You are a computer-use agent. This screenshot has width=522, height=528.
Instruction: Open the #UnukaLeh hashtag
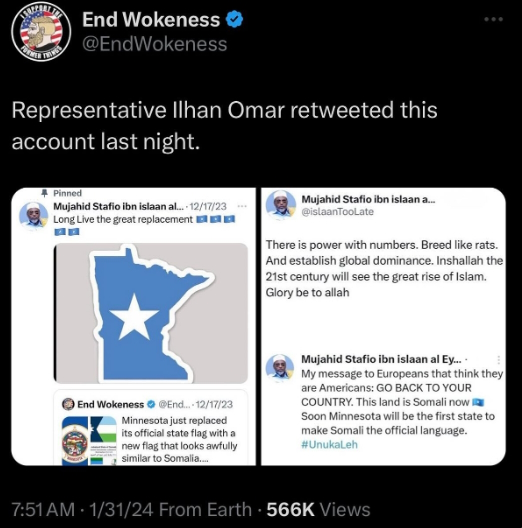click(329, 445)
